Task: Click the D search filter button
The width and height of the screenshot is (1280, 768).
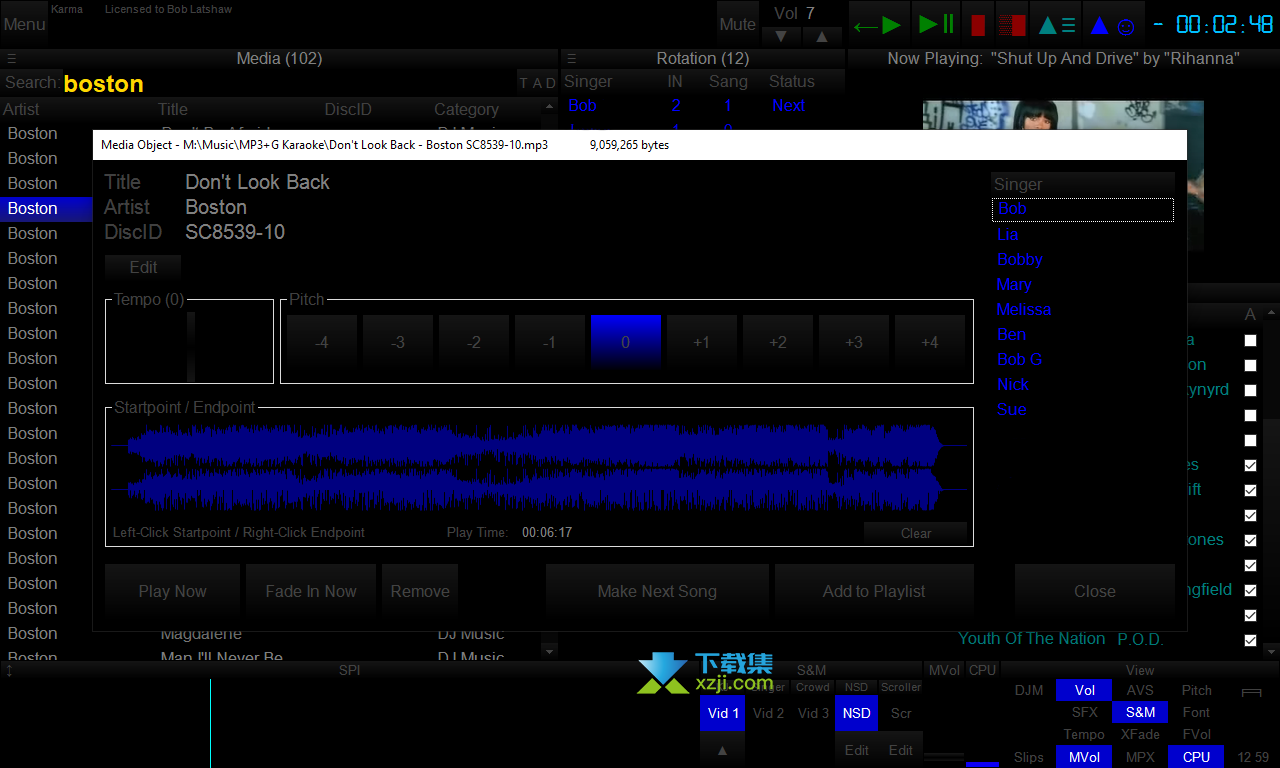Action: pyautogui.click(x=550, y=83)
